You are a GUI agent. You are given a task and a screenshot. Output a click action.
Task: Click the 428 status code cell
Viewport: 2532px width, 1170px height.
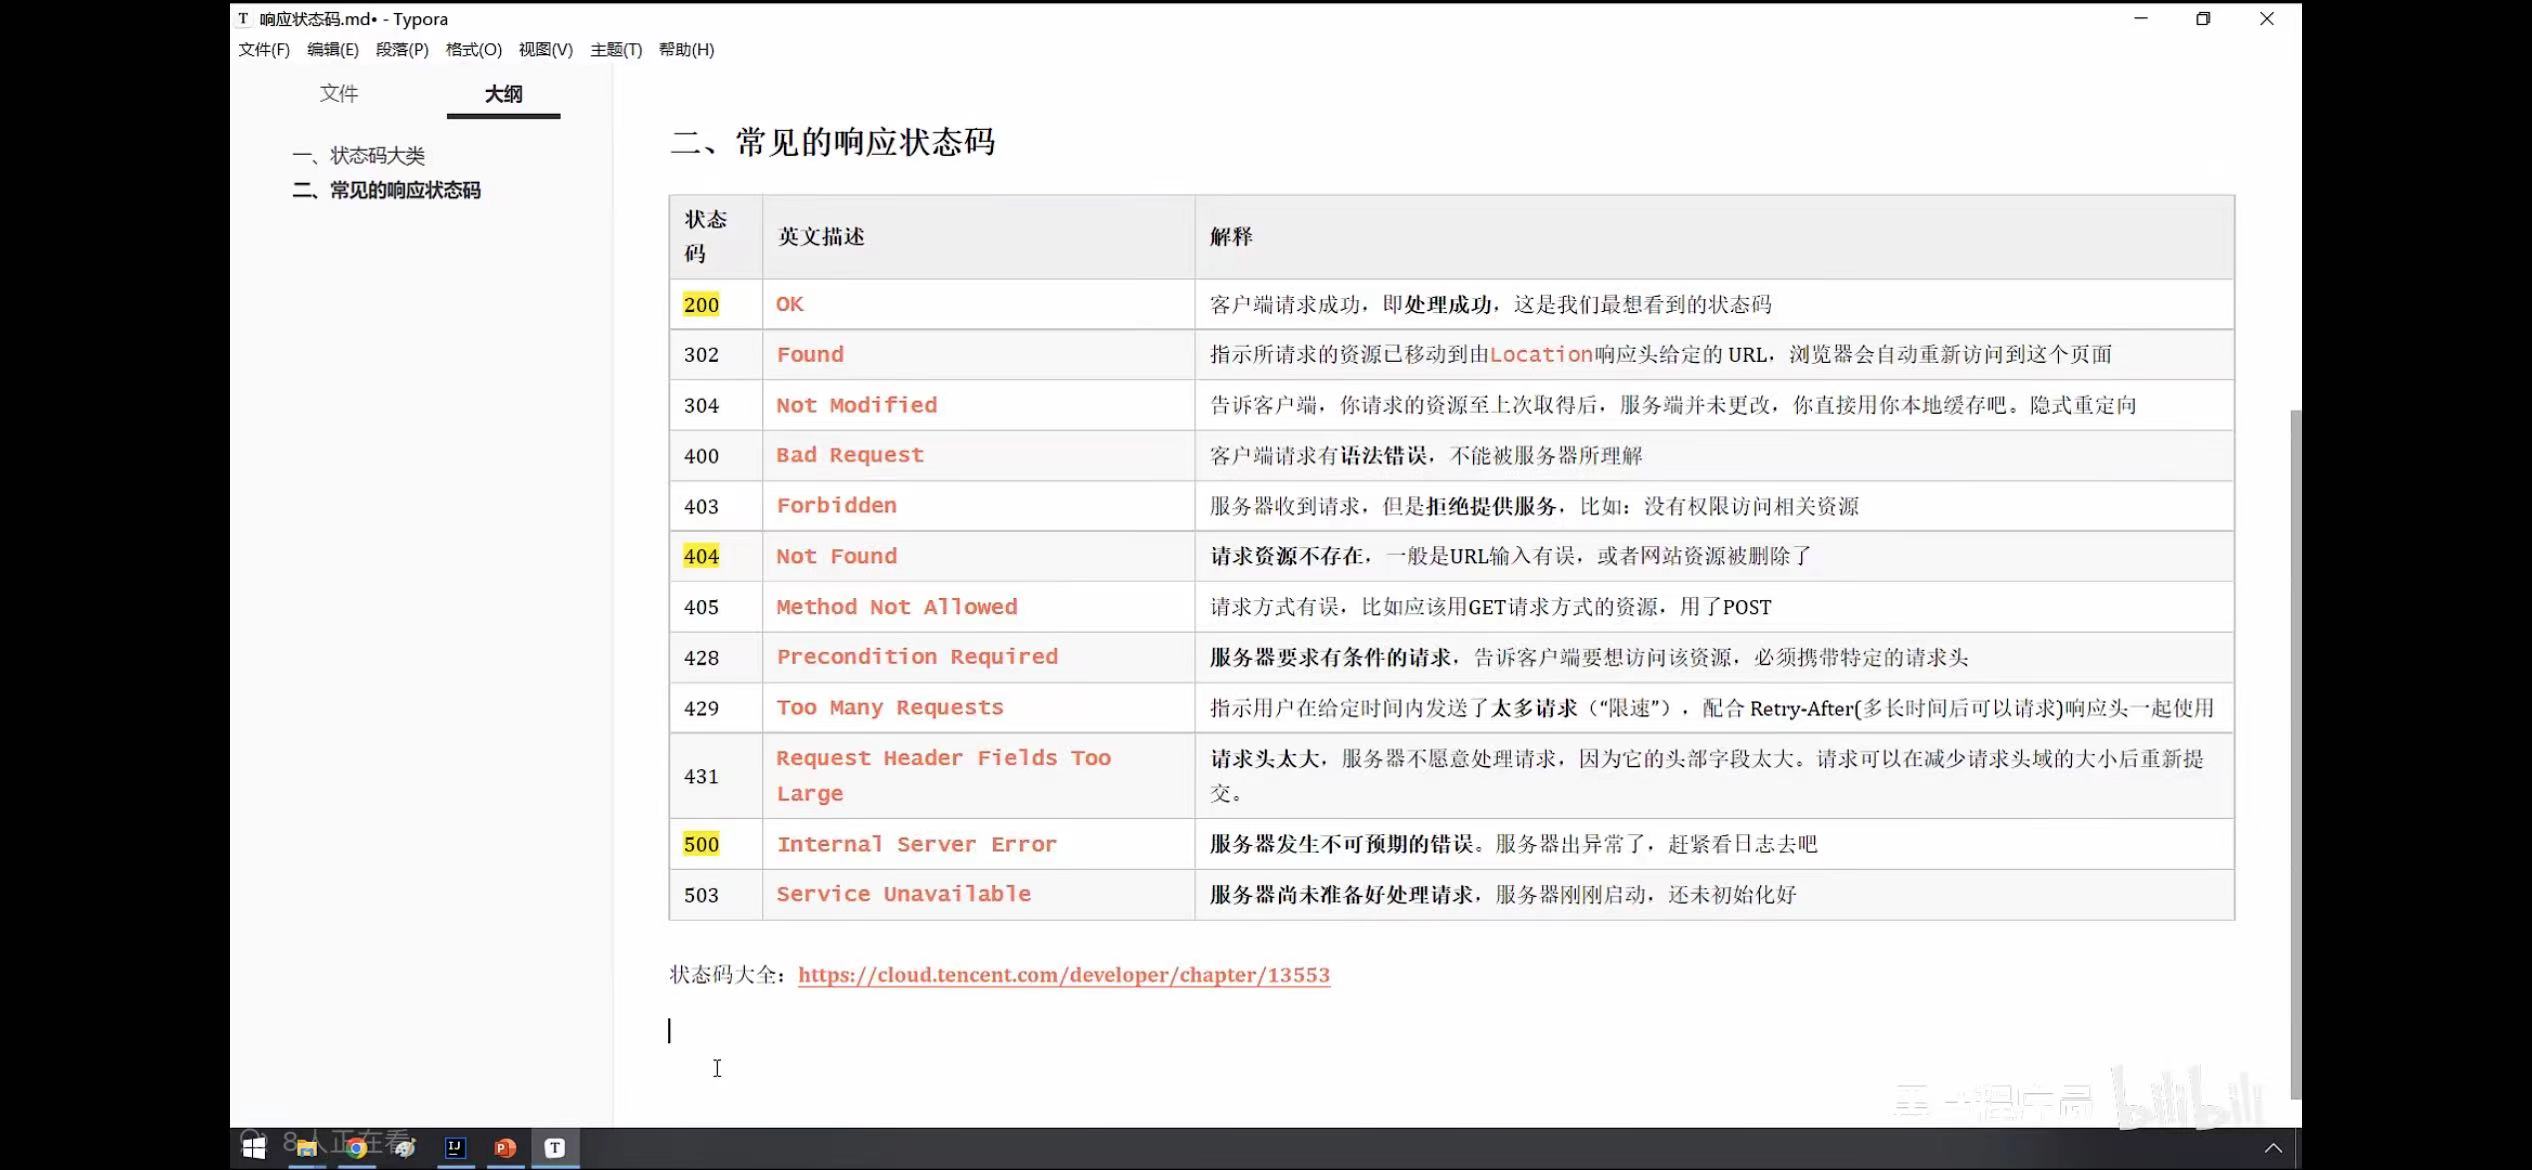click(716, 658)
